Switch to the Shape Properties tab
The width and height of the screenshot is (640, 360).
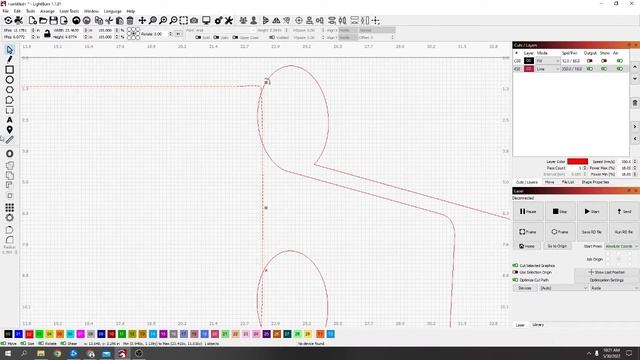(595, 182)
